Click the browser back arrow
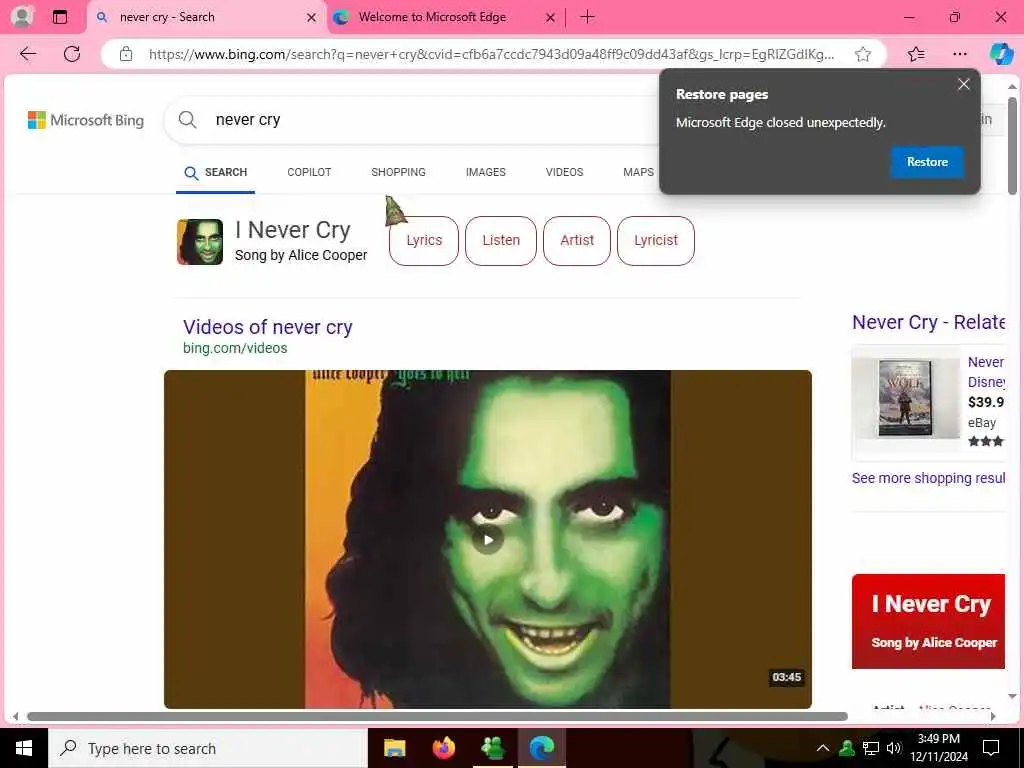The width and height of the screenshot is (1024, 768). pos(28,54)
